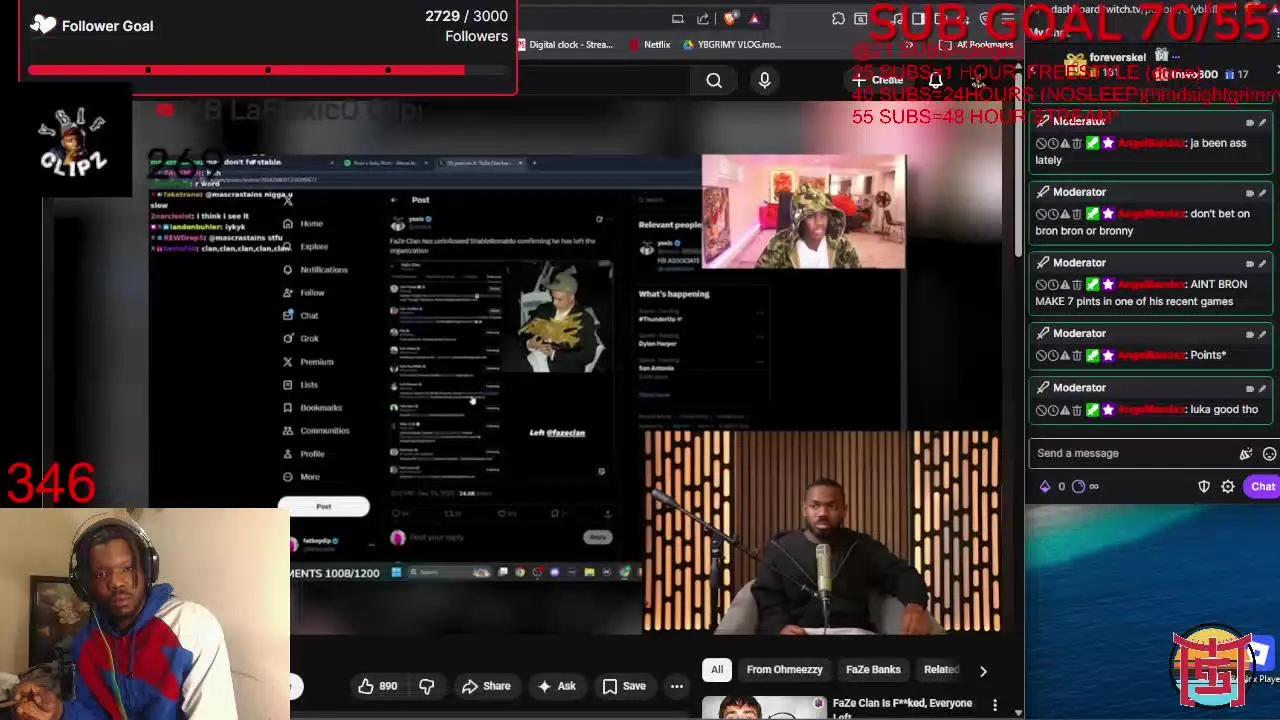Screen dimensions: 1280x720
Task: Share the YouTube video
Action: tap(486, 686)
